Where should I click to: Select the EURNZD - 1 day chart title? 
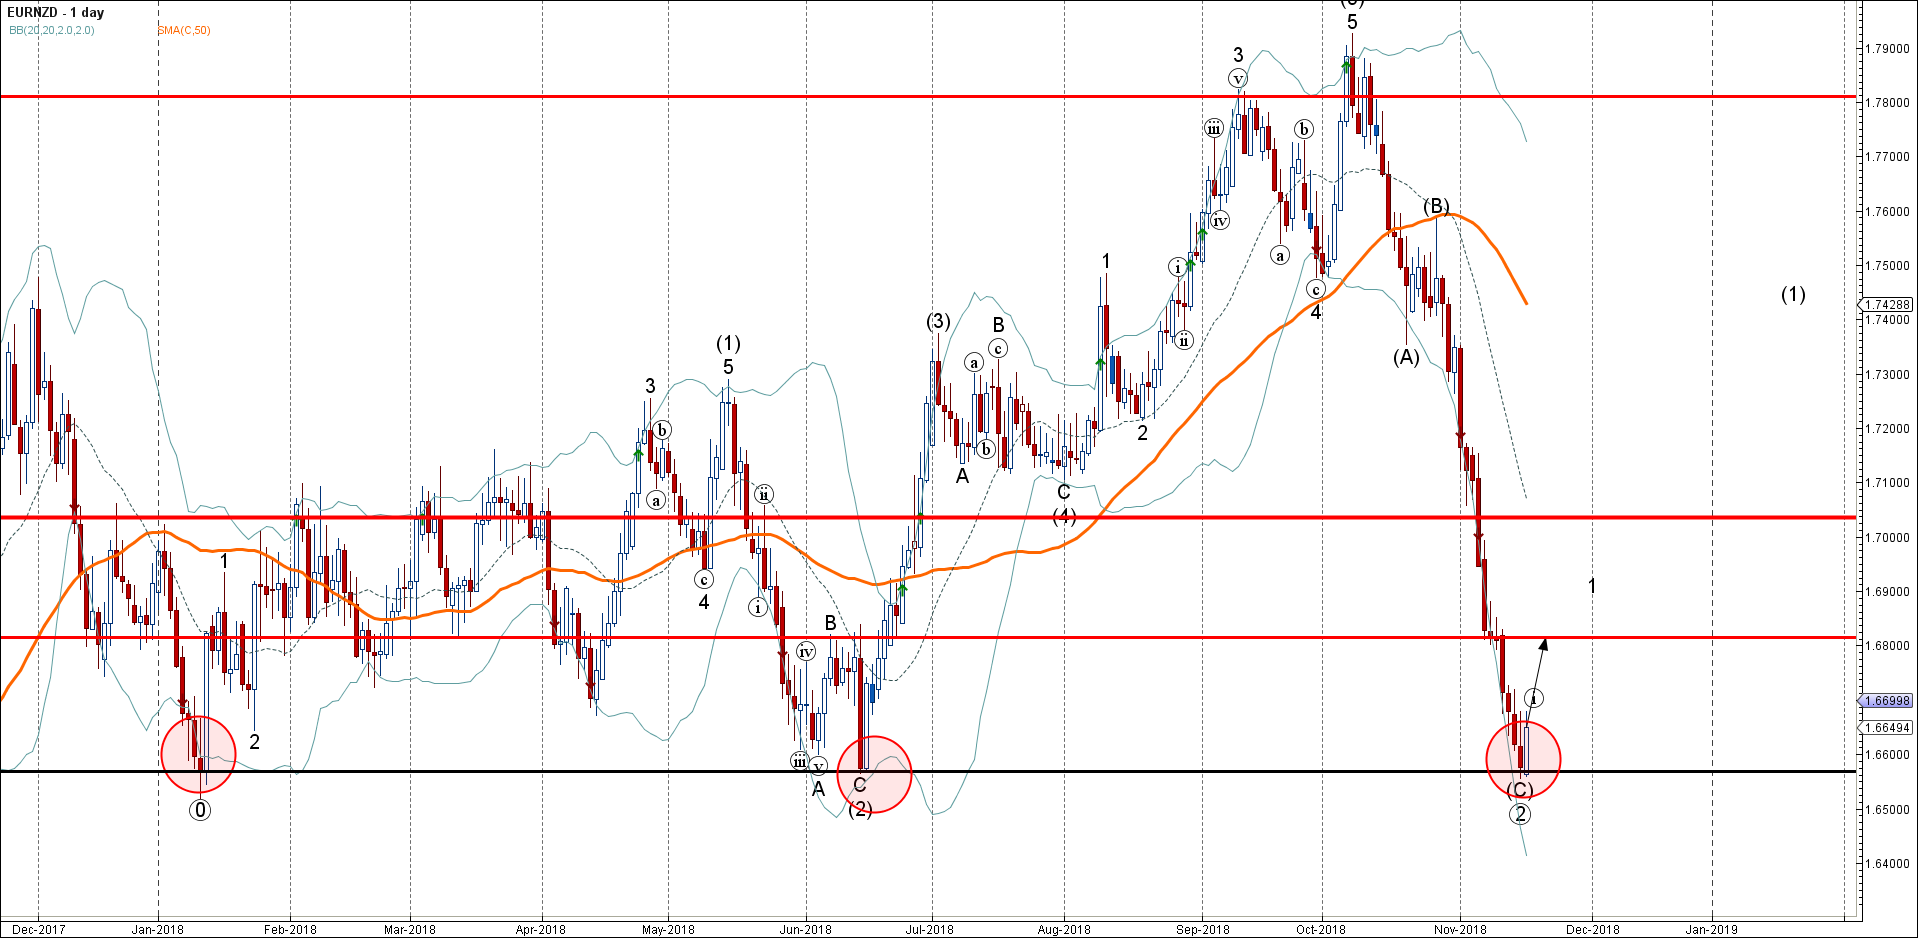tap(56, 12)
